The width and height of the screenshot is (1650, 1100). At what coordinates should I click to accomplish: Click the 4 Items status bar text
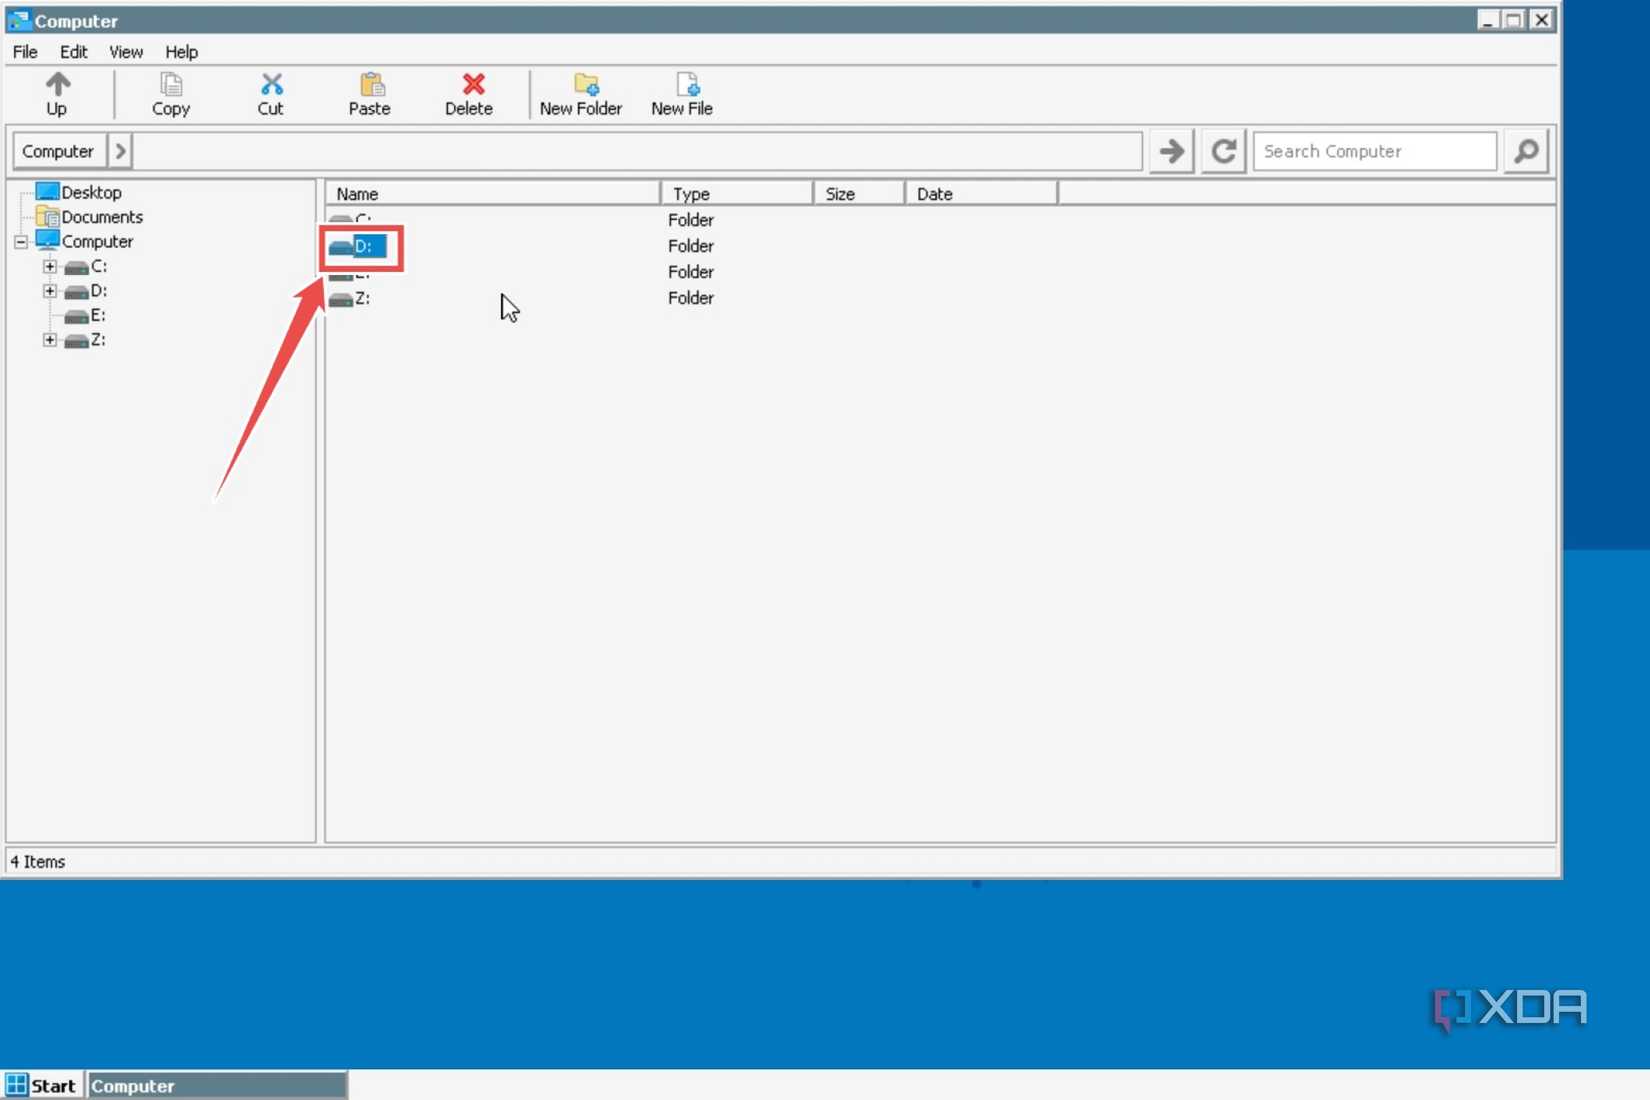click(38, 861)
